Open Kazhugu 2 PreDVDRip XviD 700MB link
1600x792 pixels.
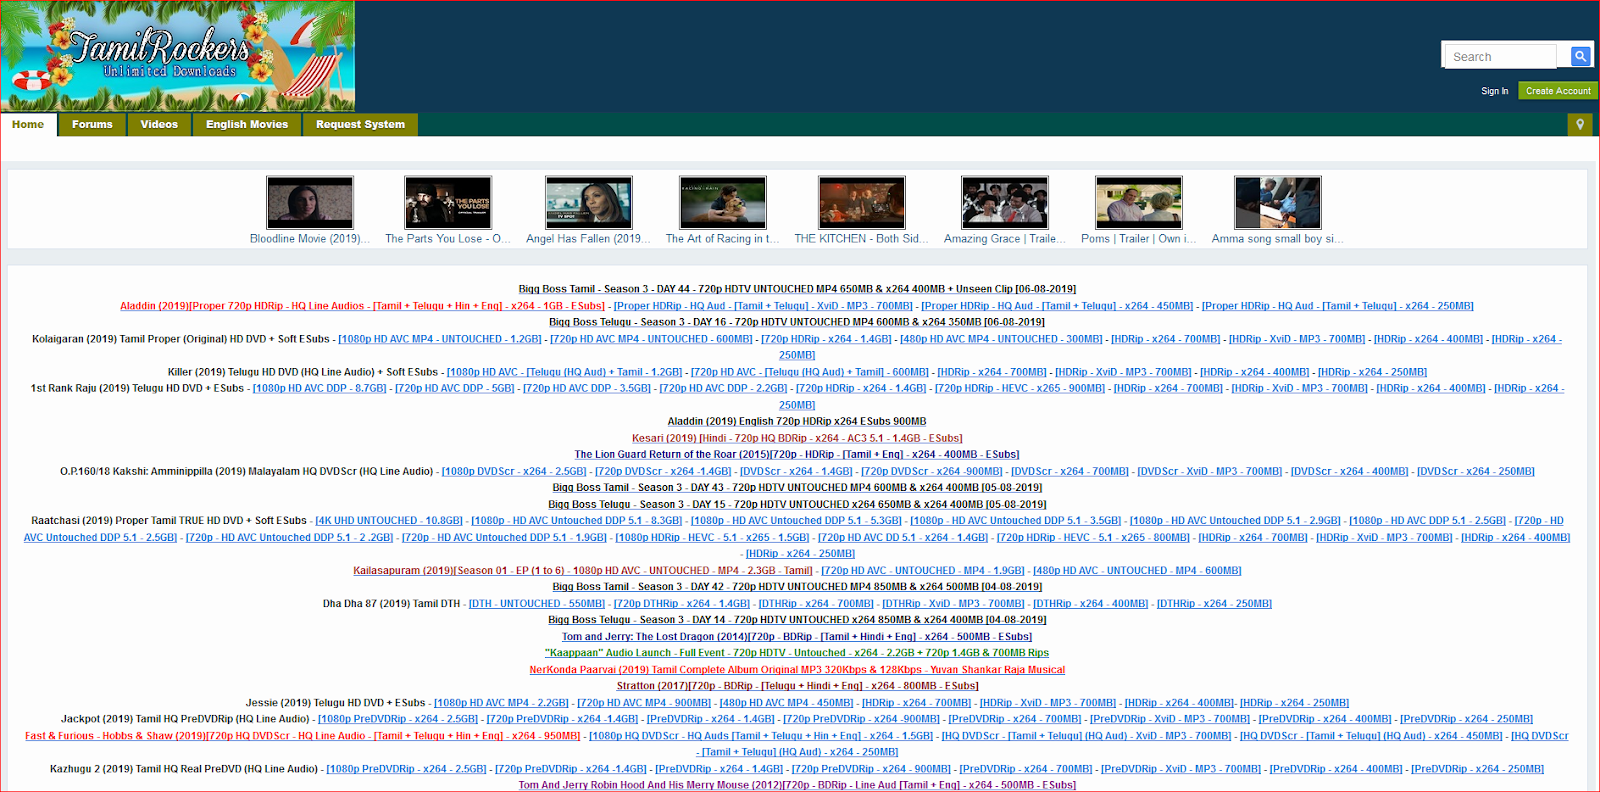point(1181,769)
